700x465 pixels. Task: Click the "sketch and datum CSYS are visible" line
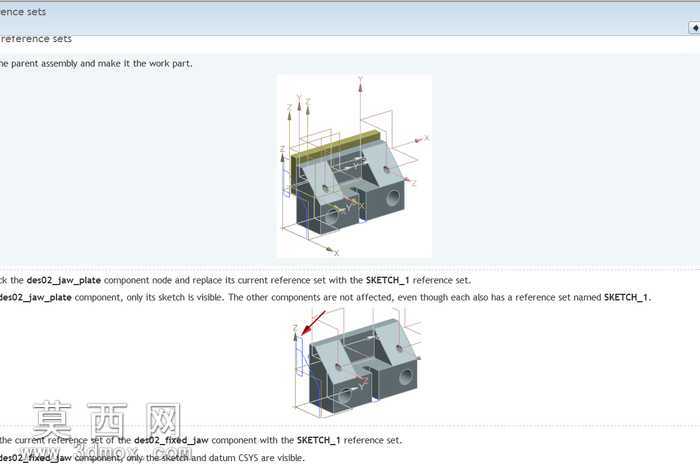pos(152,458)
